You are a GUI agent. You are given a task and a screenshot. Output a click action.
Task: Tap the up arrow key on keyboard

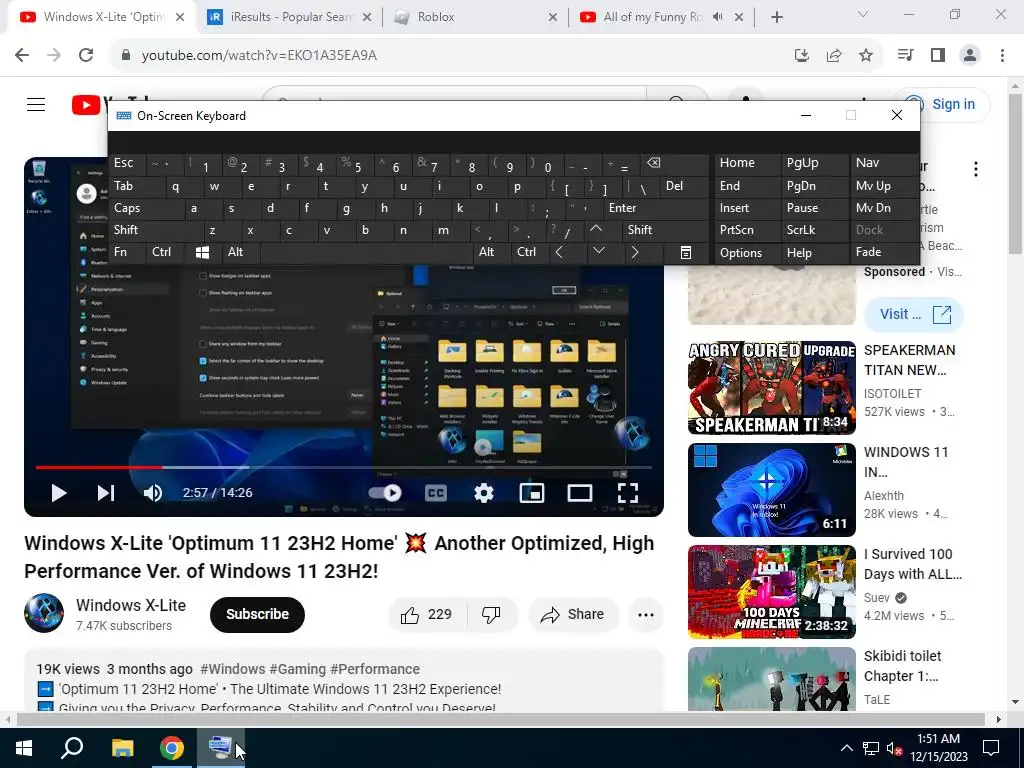tap(596, 230)
